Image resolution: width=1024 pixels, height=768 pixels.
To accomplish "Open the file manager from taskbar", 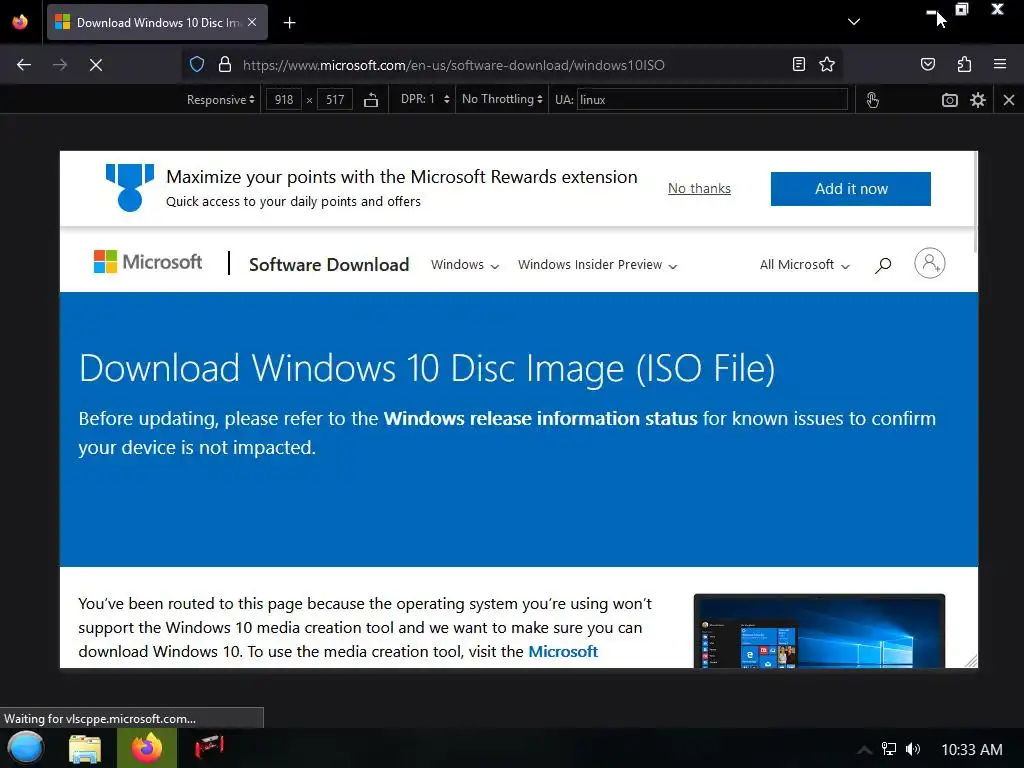I will (x=85, y=749).
